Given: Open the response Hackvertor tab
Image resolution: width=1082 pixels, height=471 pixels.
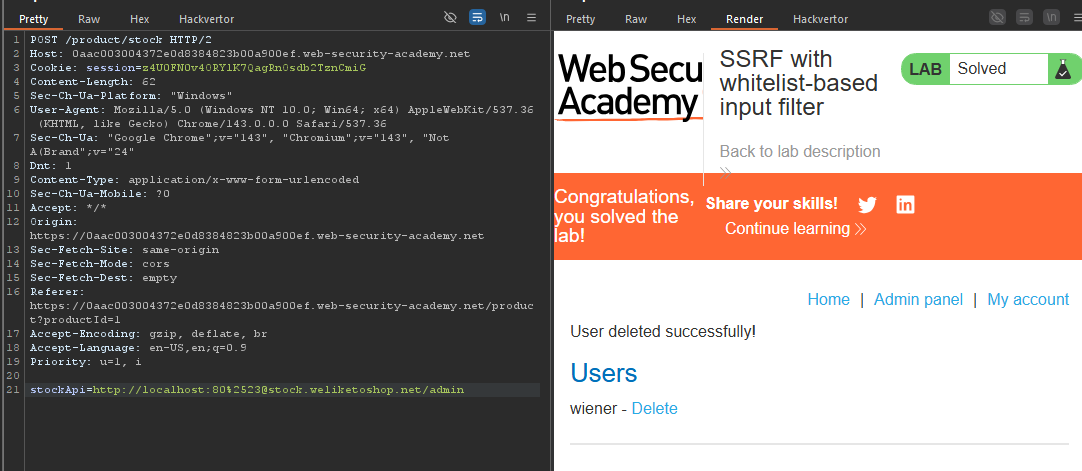Looking at the screenshot, I should point(820,19).
